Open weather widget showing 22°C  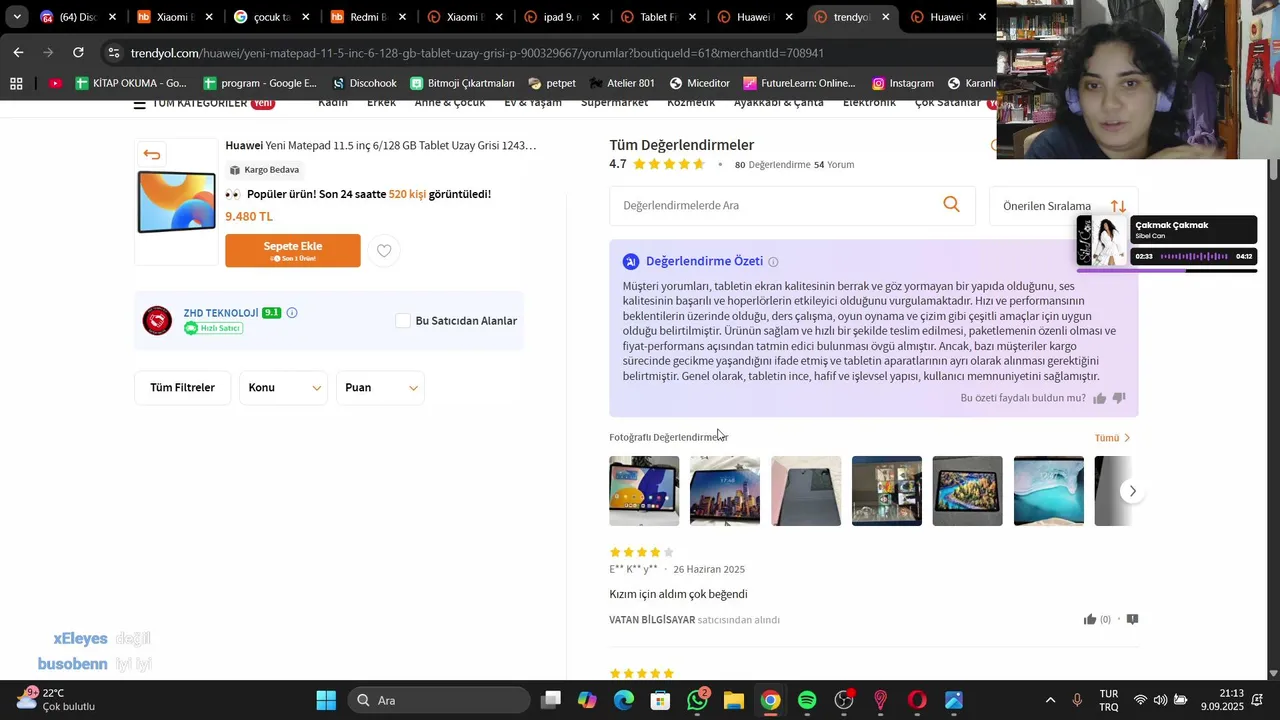click(57, 699)
